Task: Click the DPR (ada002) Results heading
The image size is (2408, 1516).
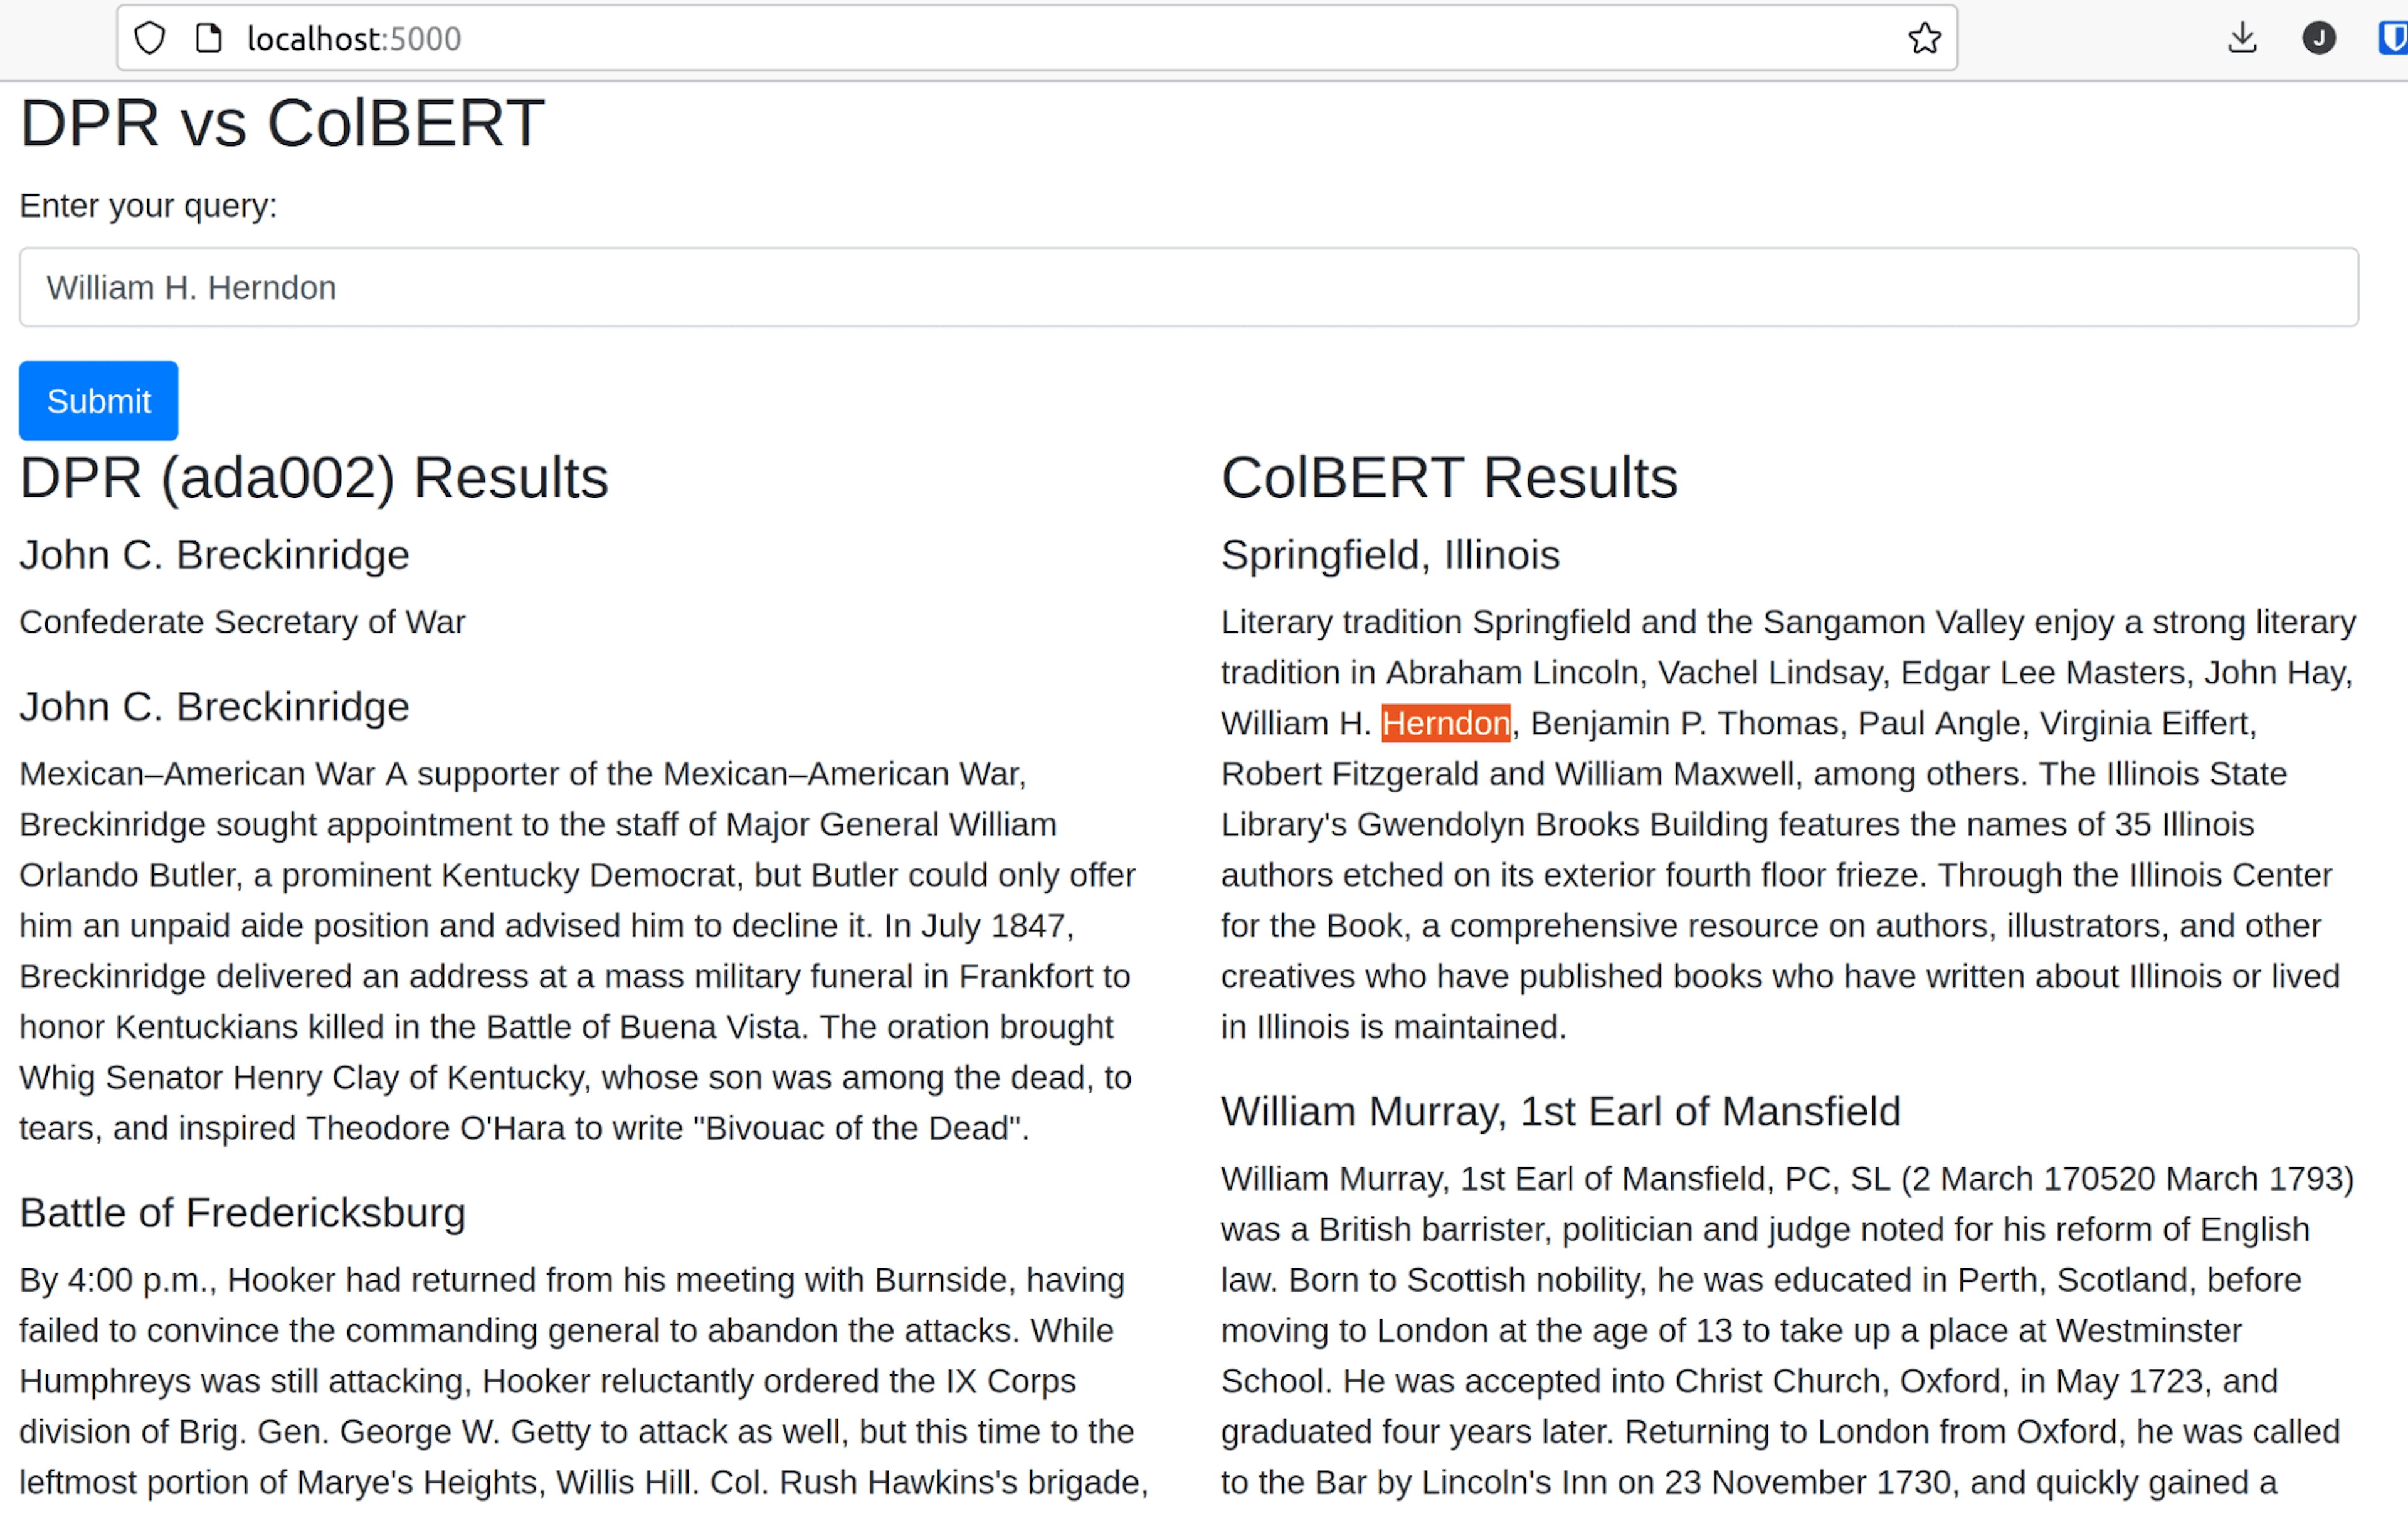Action: tap(314, 477)
